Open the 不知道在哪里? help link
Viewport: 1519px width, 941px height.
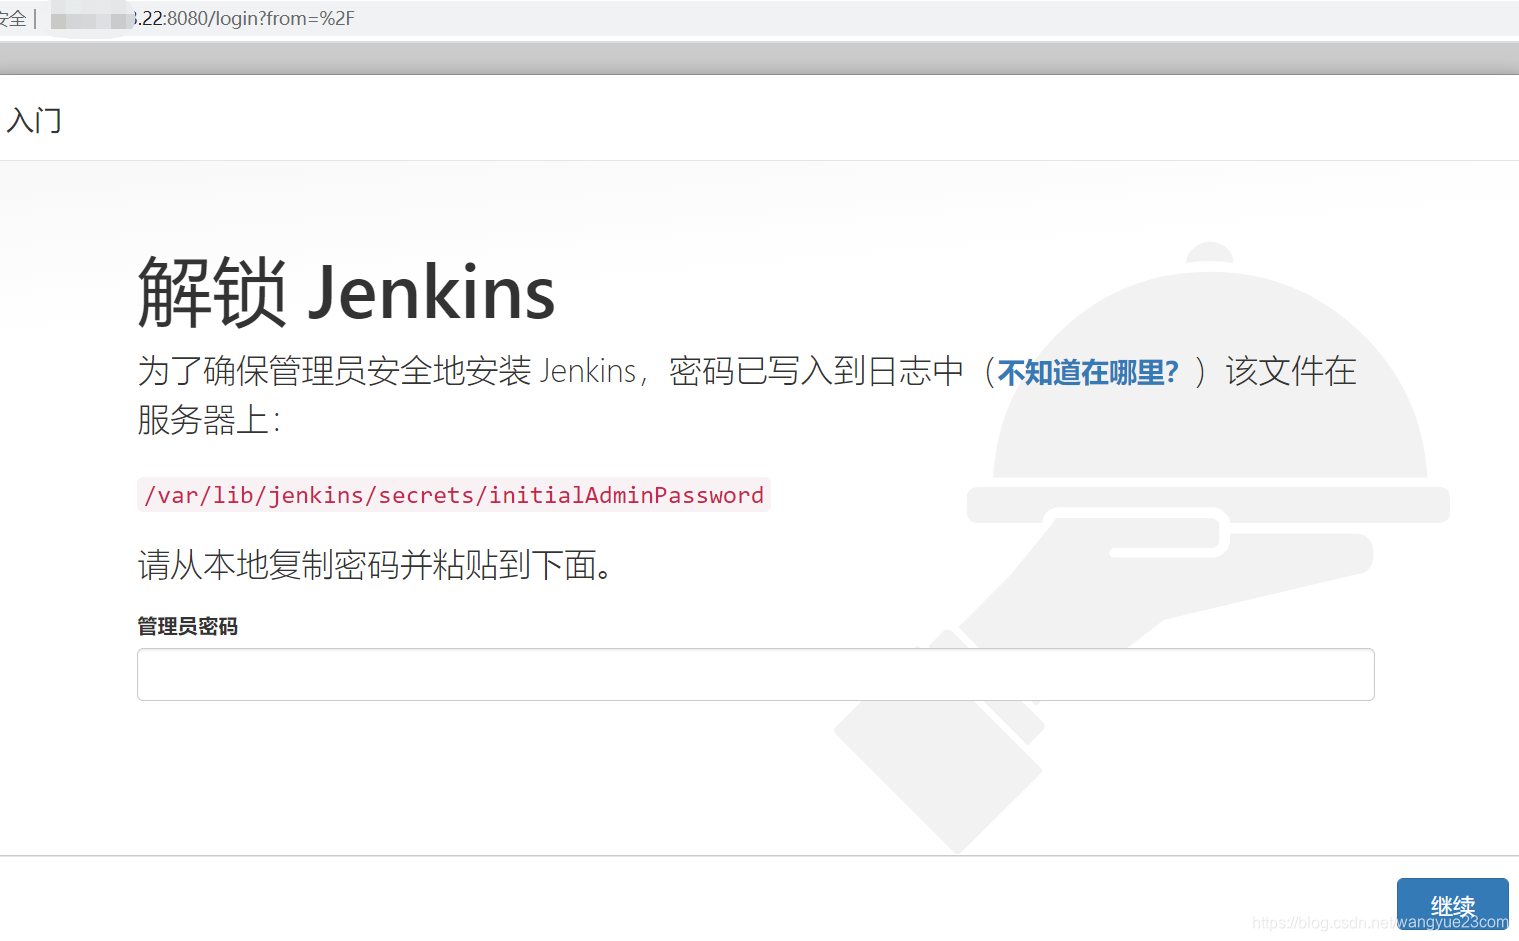click(x=1088, y=373)
